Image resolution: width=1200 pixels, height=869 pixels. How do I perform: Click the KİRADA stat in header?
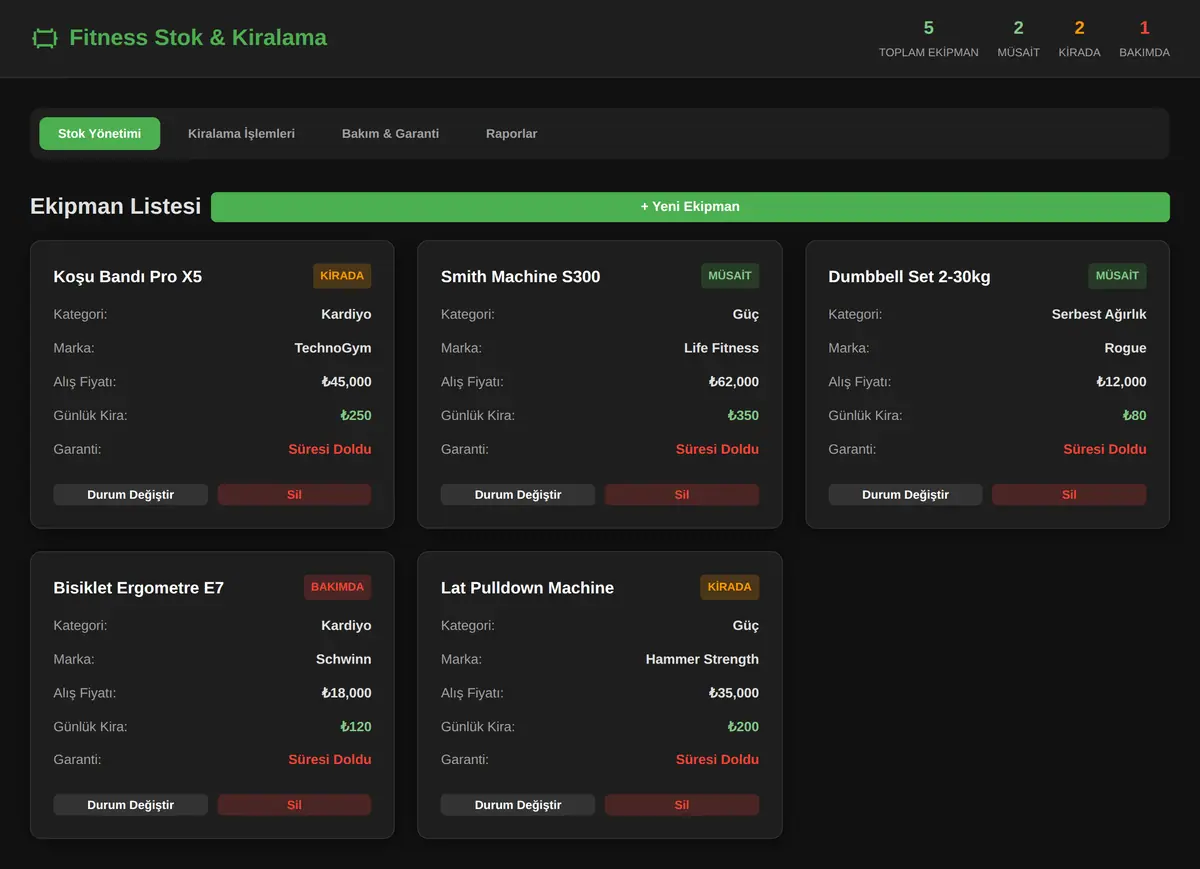coord(1079,39)
